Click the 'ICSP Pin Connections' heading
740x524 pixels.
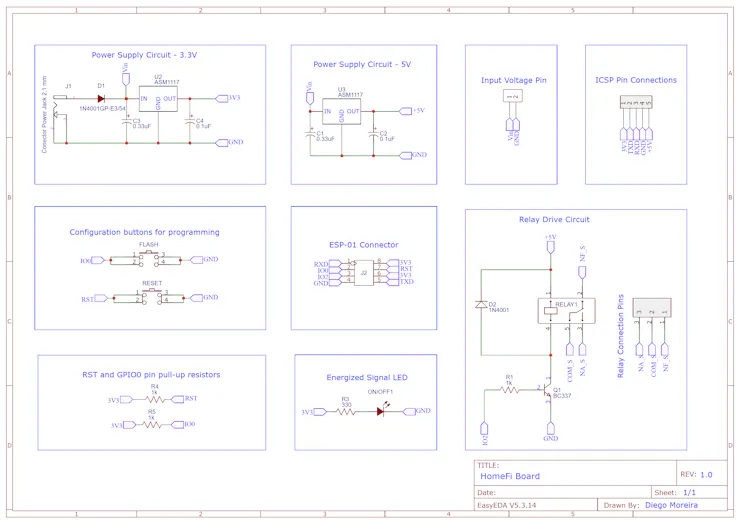point(636,80)
